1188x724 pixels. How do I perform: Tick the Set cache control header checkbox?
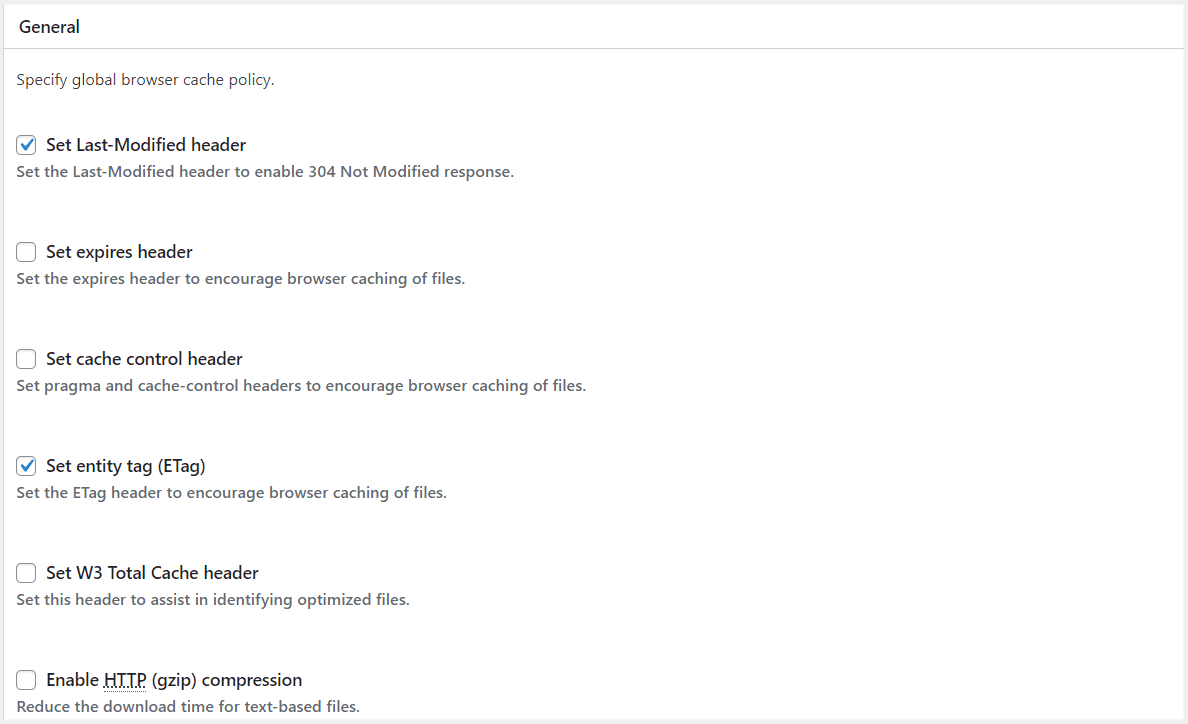click(x=27, y=358)
